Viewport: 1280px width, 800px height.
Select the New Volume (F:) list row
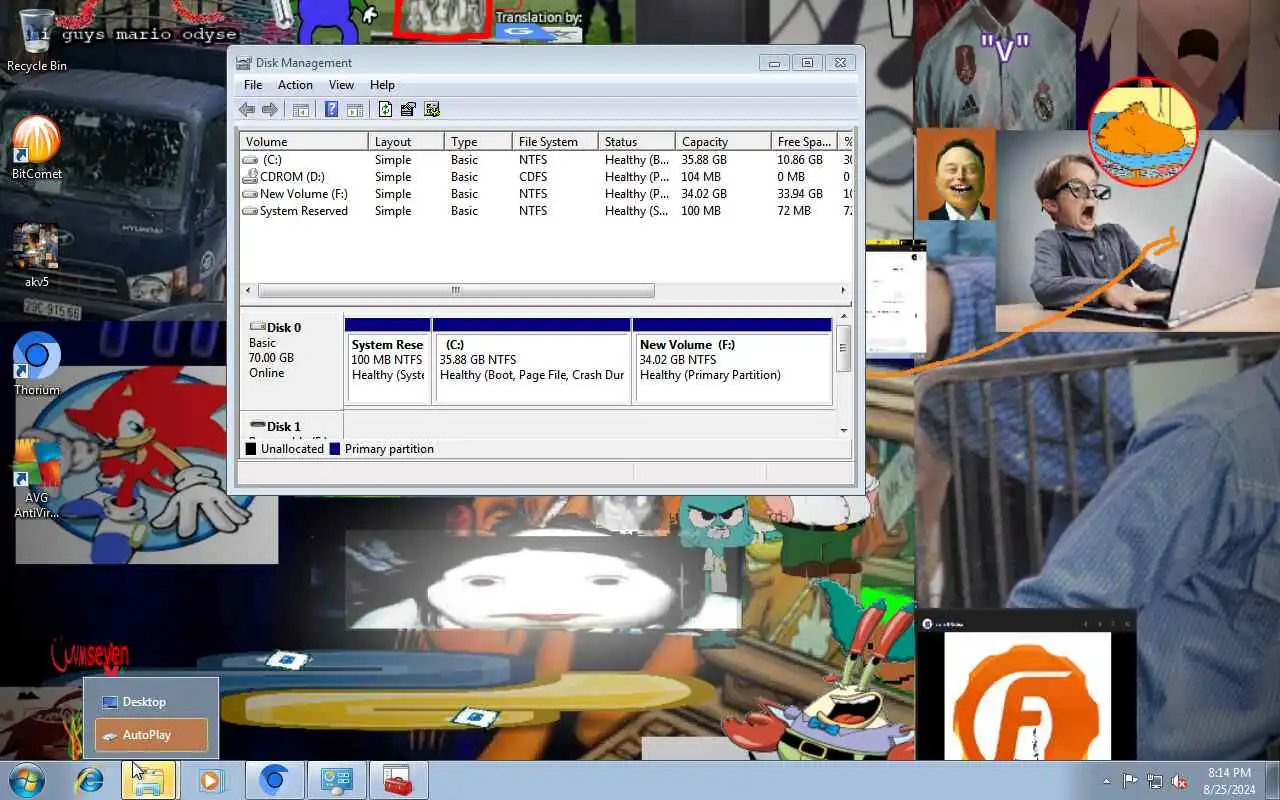pos(546,194)
